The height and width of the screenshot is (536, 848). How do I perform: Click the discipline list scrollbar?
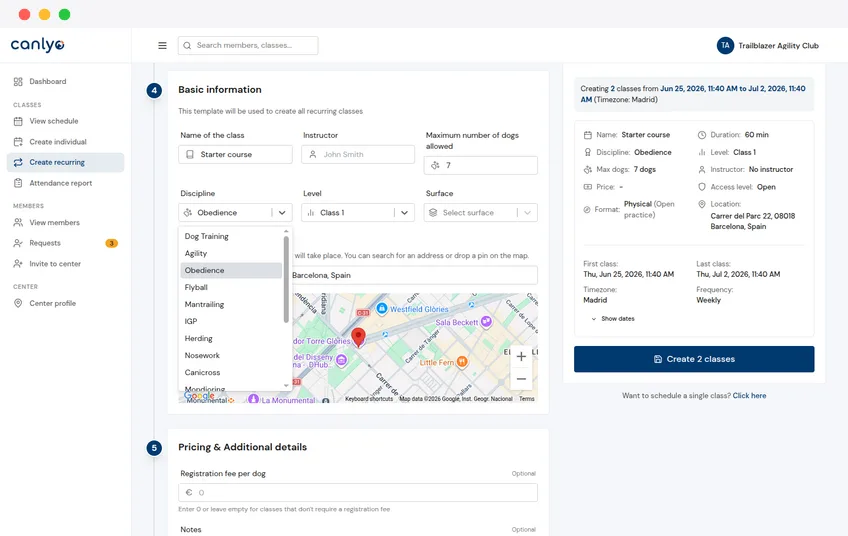point(286,280)
